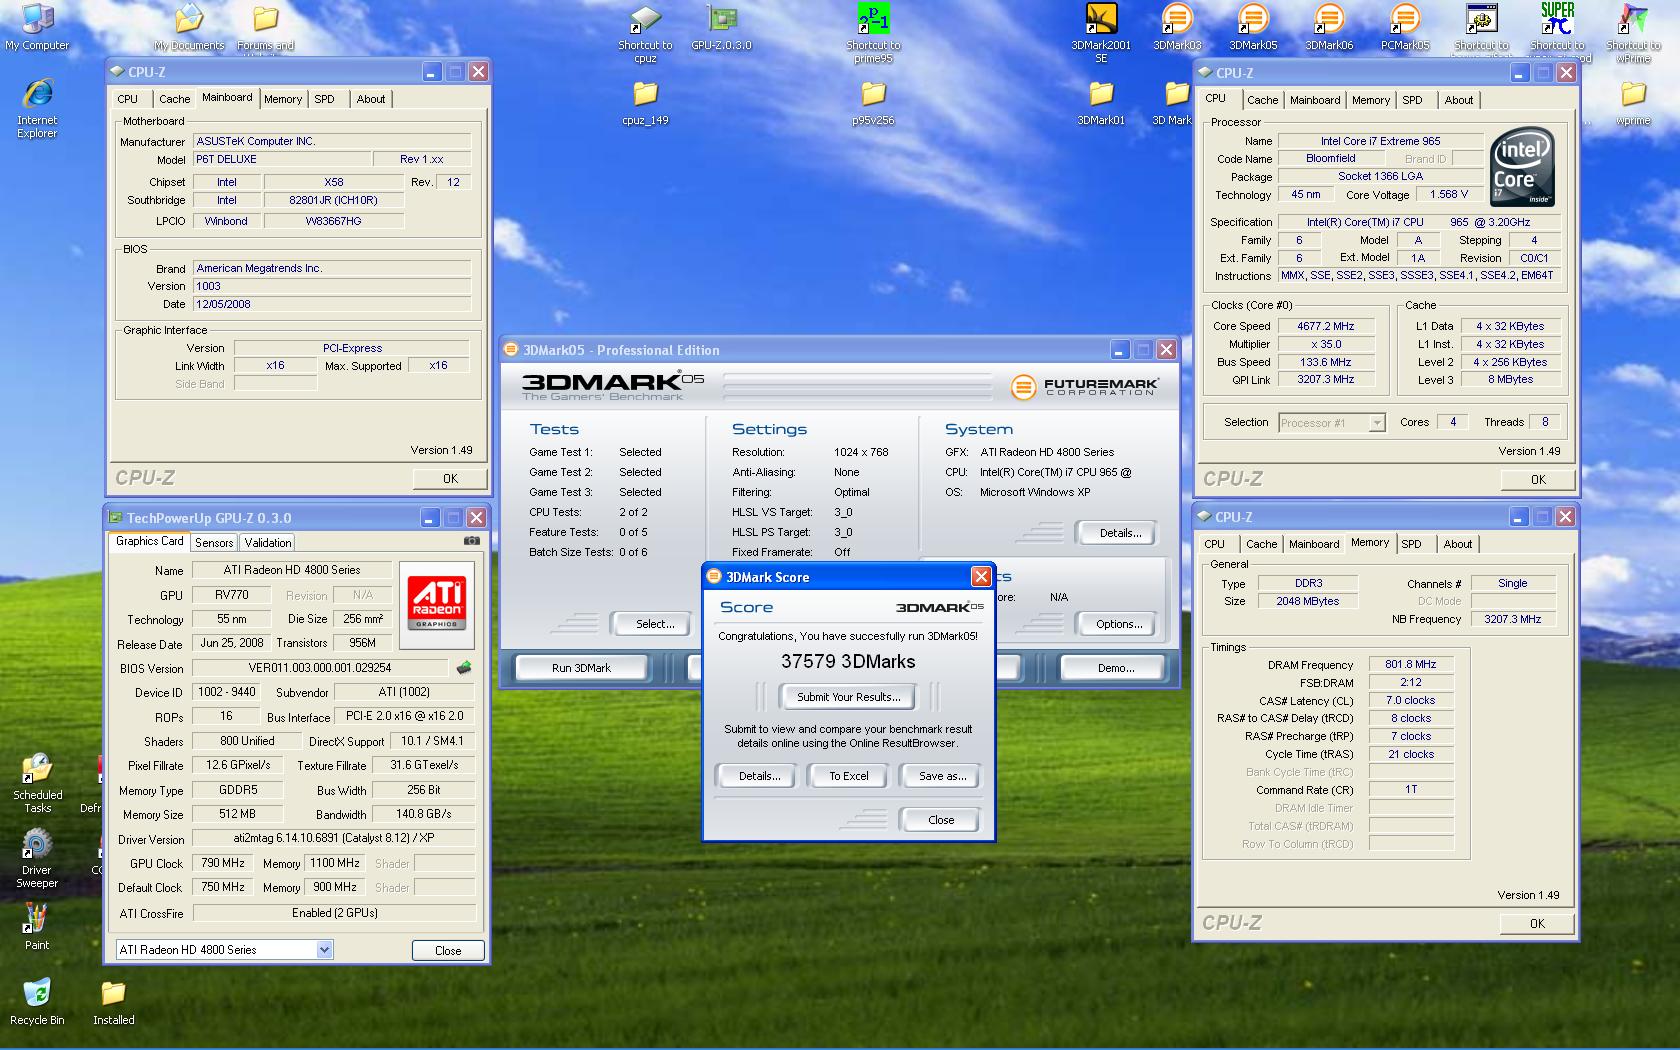This screenshot has width=1680, height=1050.
Task: Open cpuz_149 folder on desktop
Action: pyautogui.click(x=645, y=103)
